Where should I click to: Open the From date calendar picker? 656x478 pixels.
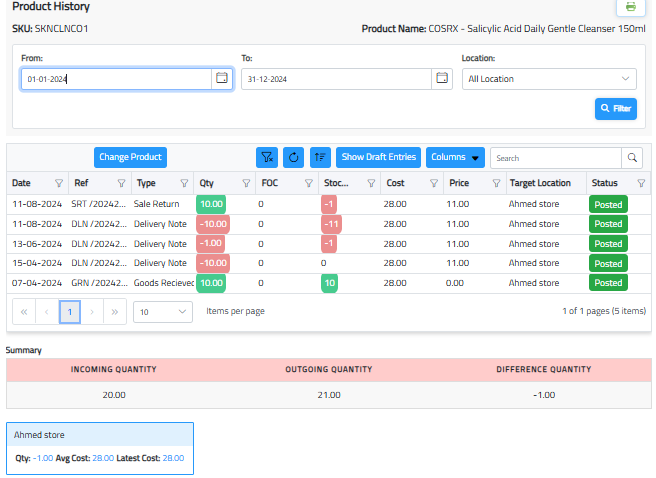pos(222,78)
